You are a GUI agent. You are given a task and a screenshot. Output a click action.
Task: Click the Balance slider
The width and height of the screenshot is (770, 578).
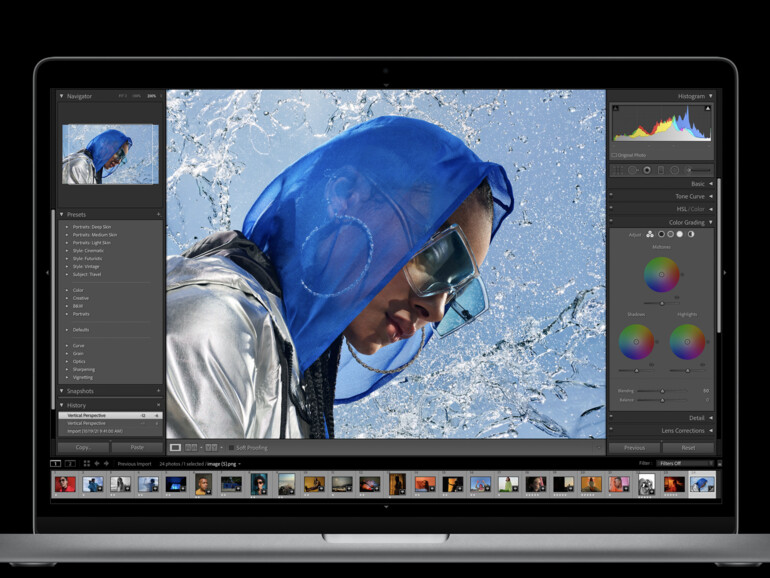[662, 400]
